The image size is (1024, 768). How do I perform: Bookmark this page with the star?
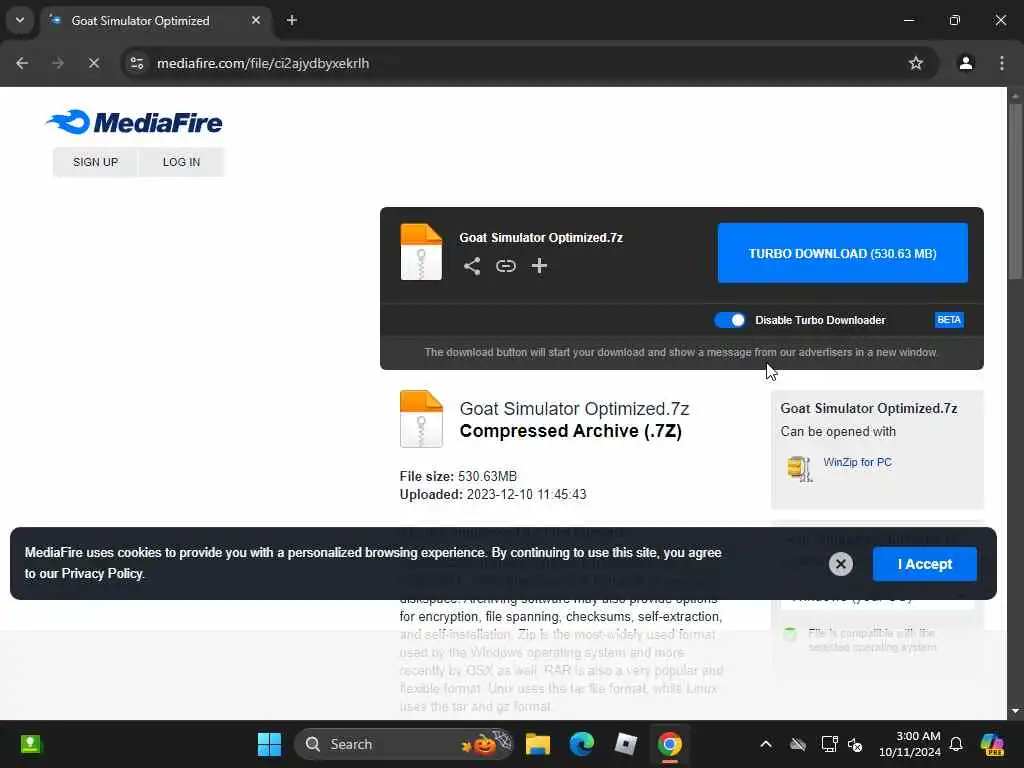pos(916,63)
